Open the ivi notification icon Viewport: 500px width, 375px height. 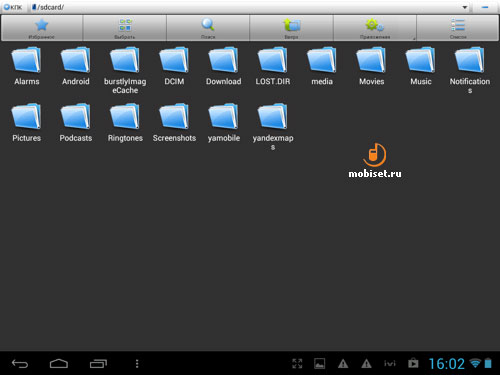pos(390,363)
